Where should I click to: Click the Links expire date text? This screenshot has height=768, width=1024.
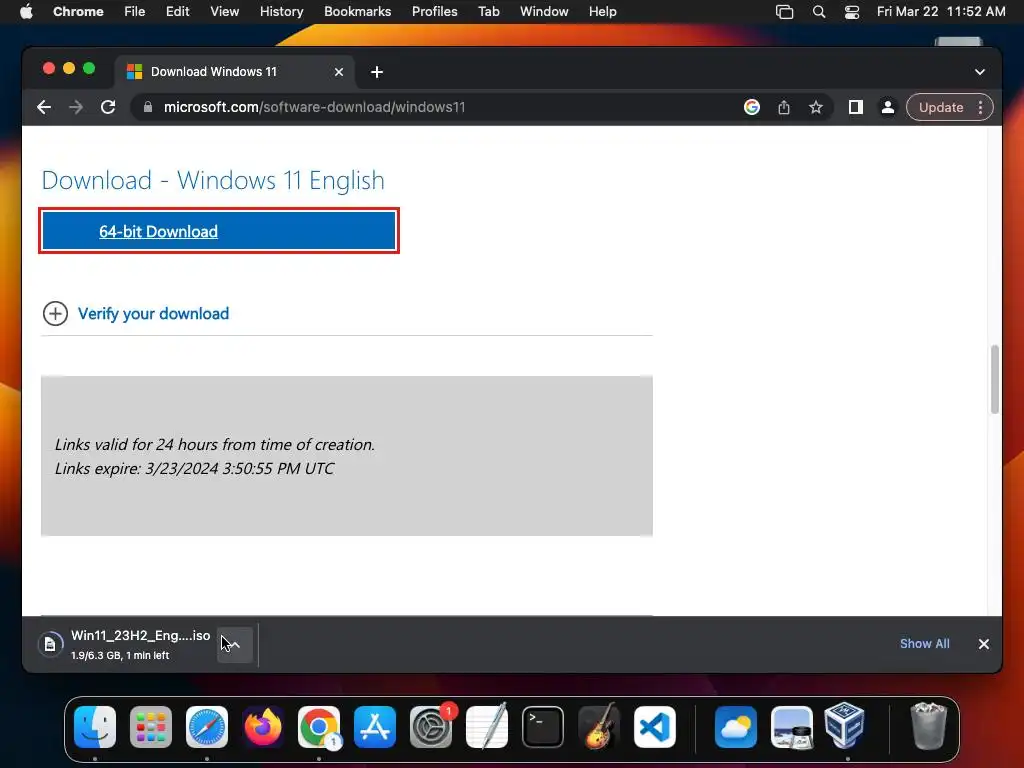(x=194, y=468)
